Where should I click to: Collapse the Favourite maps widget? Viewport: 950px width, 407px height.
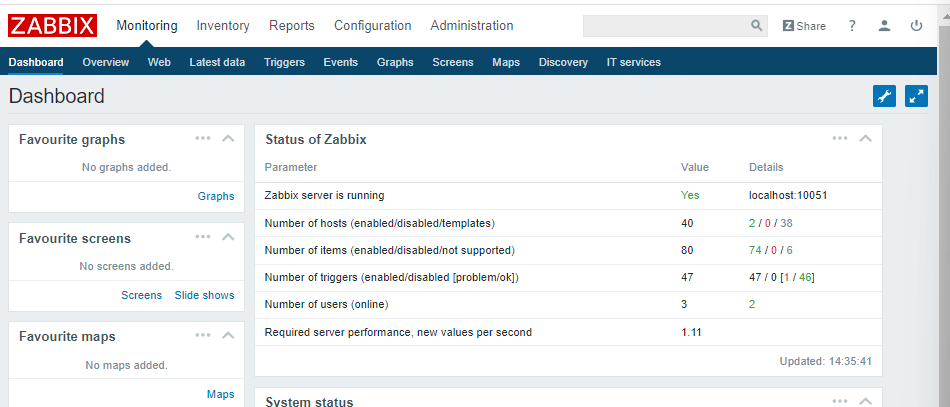coord(228,335)
